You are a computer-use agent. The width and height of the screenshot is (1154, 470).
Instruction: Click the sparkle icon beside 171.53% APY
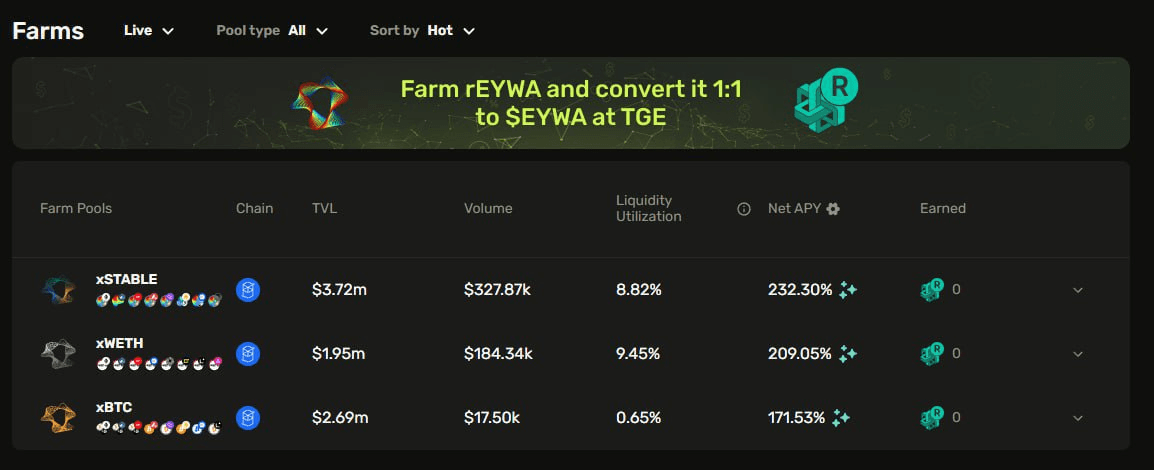click(x=841, y=417)
